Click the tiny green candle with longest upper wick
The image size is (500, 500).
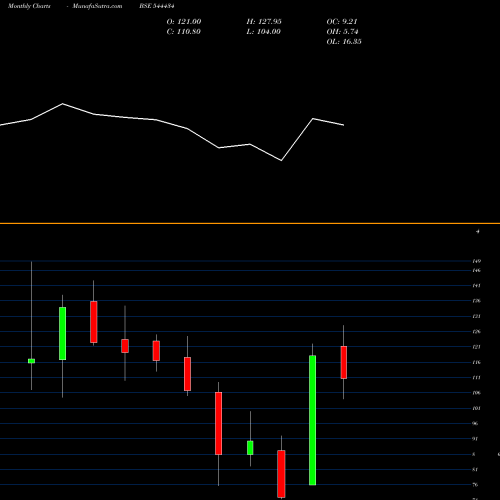click(31, 361)
